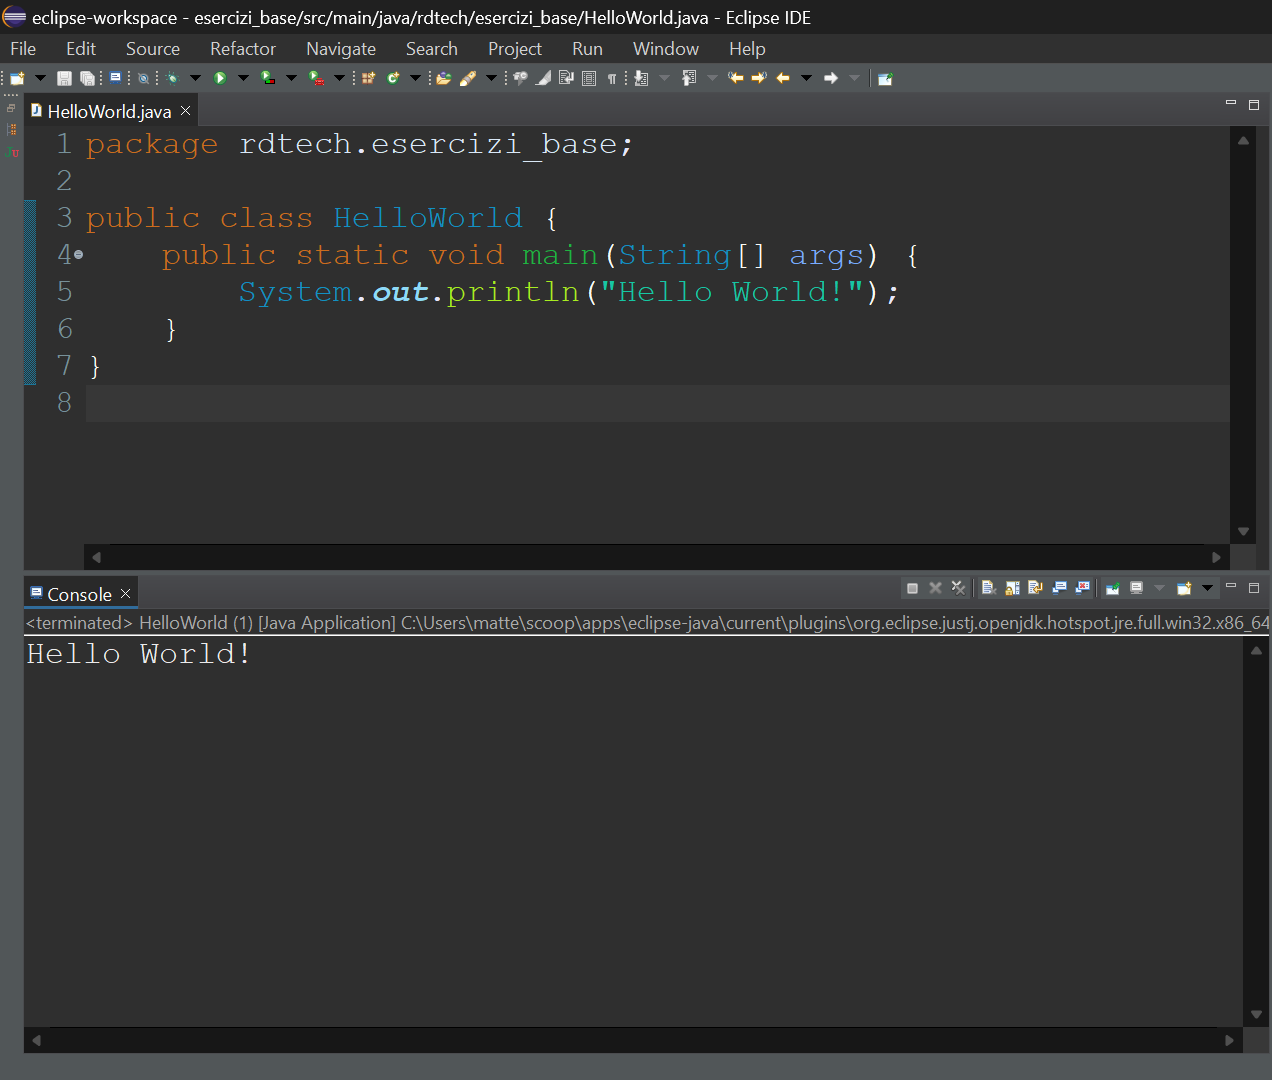Screen dimensions: 1272x1080
Task: Pin the Console view
Action: point(1113,588)
